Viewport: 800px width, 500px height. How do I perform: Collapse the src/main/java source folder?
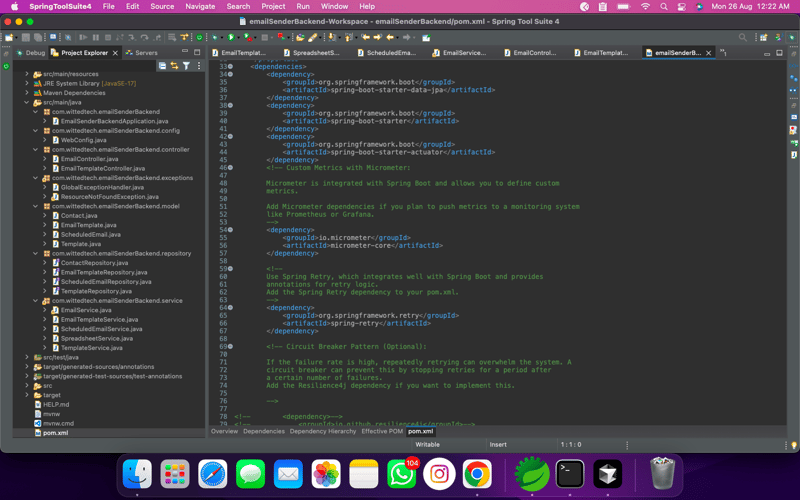[x=27, y=102]
